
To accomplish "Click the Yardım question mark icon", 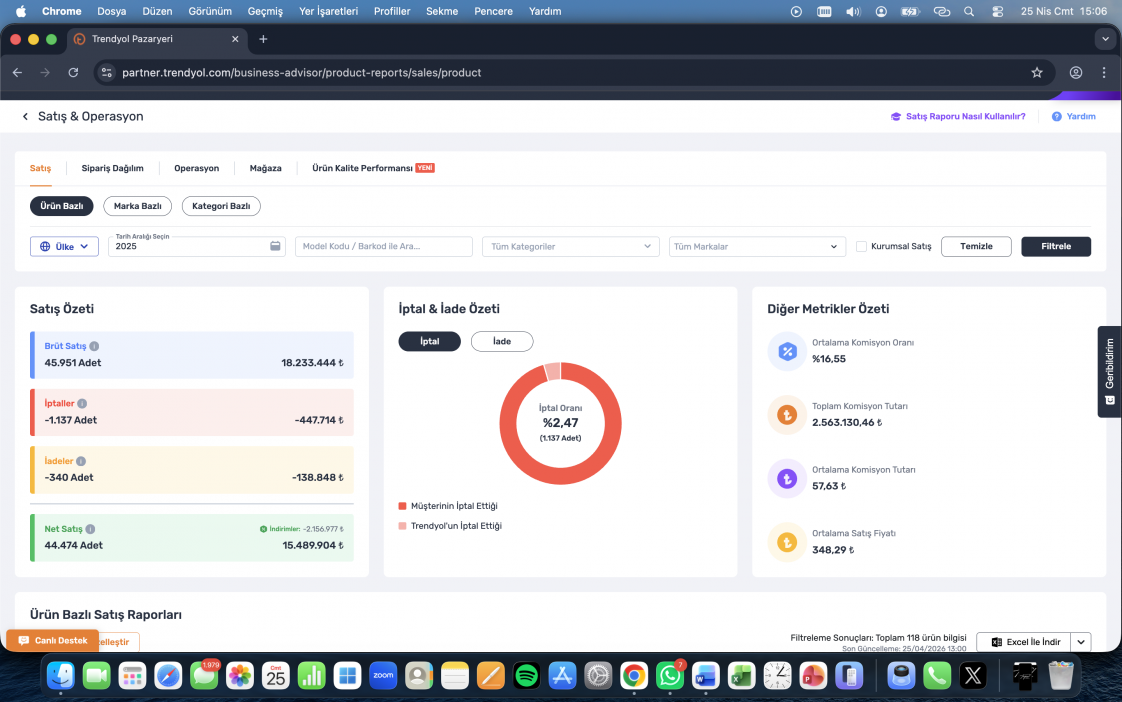I will coord(1056,117).
